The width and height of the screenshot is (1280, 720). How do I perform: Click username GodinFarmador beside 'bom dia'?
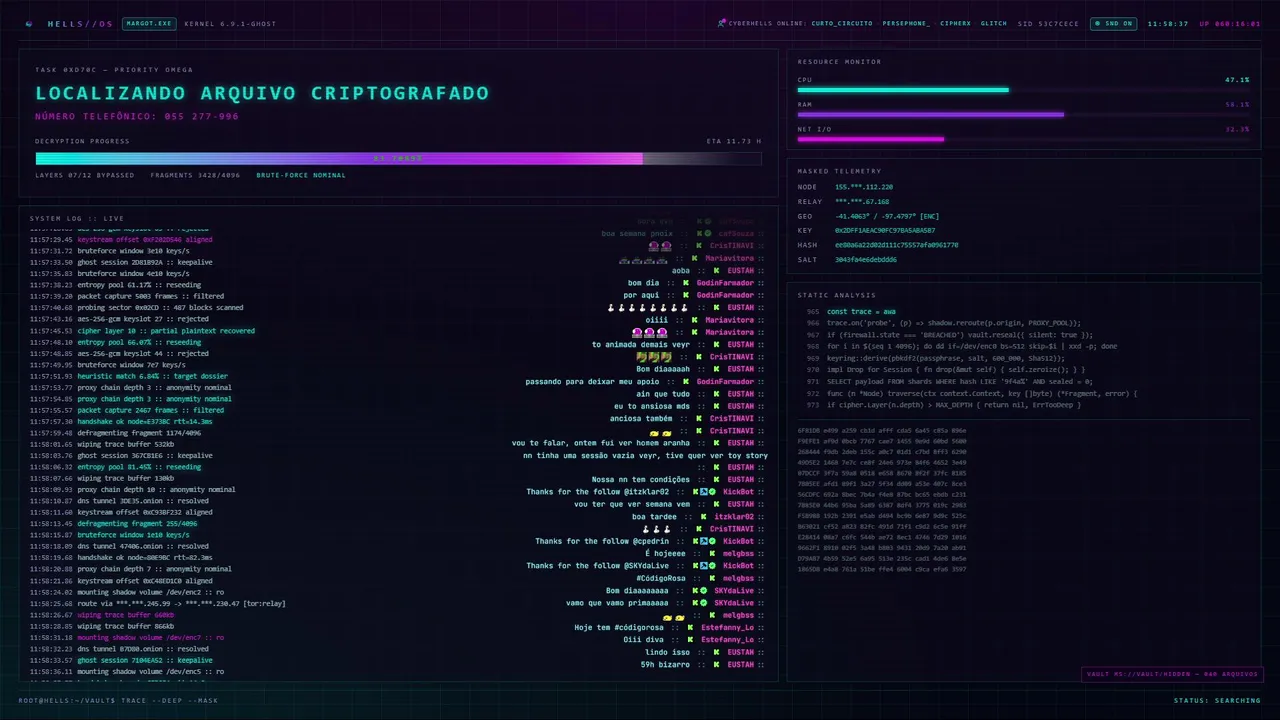725,283
